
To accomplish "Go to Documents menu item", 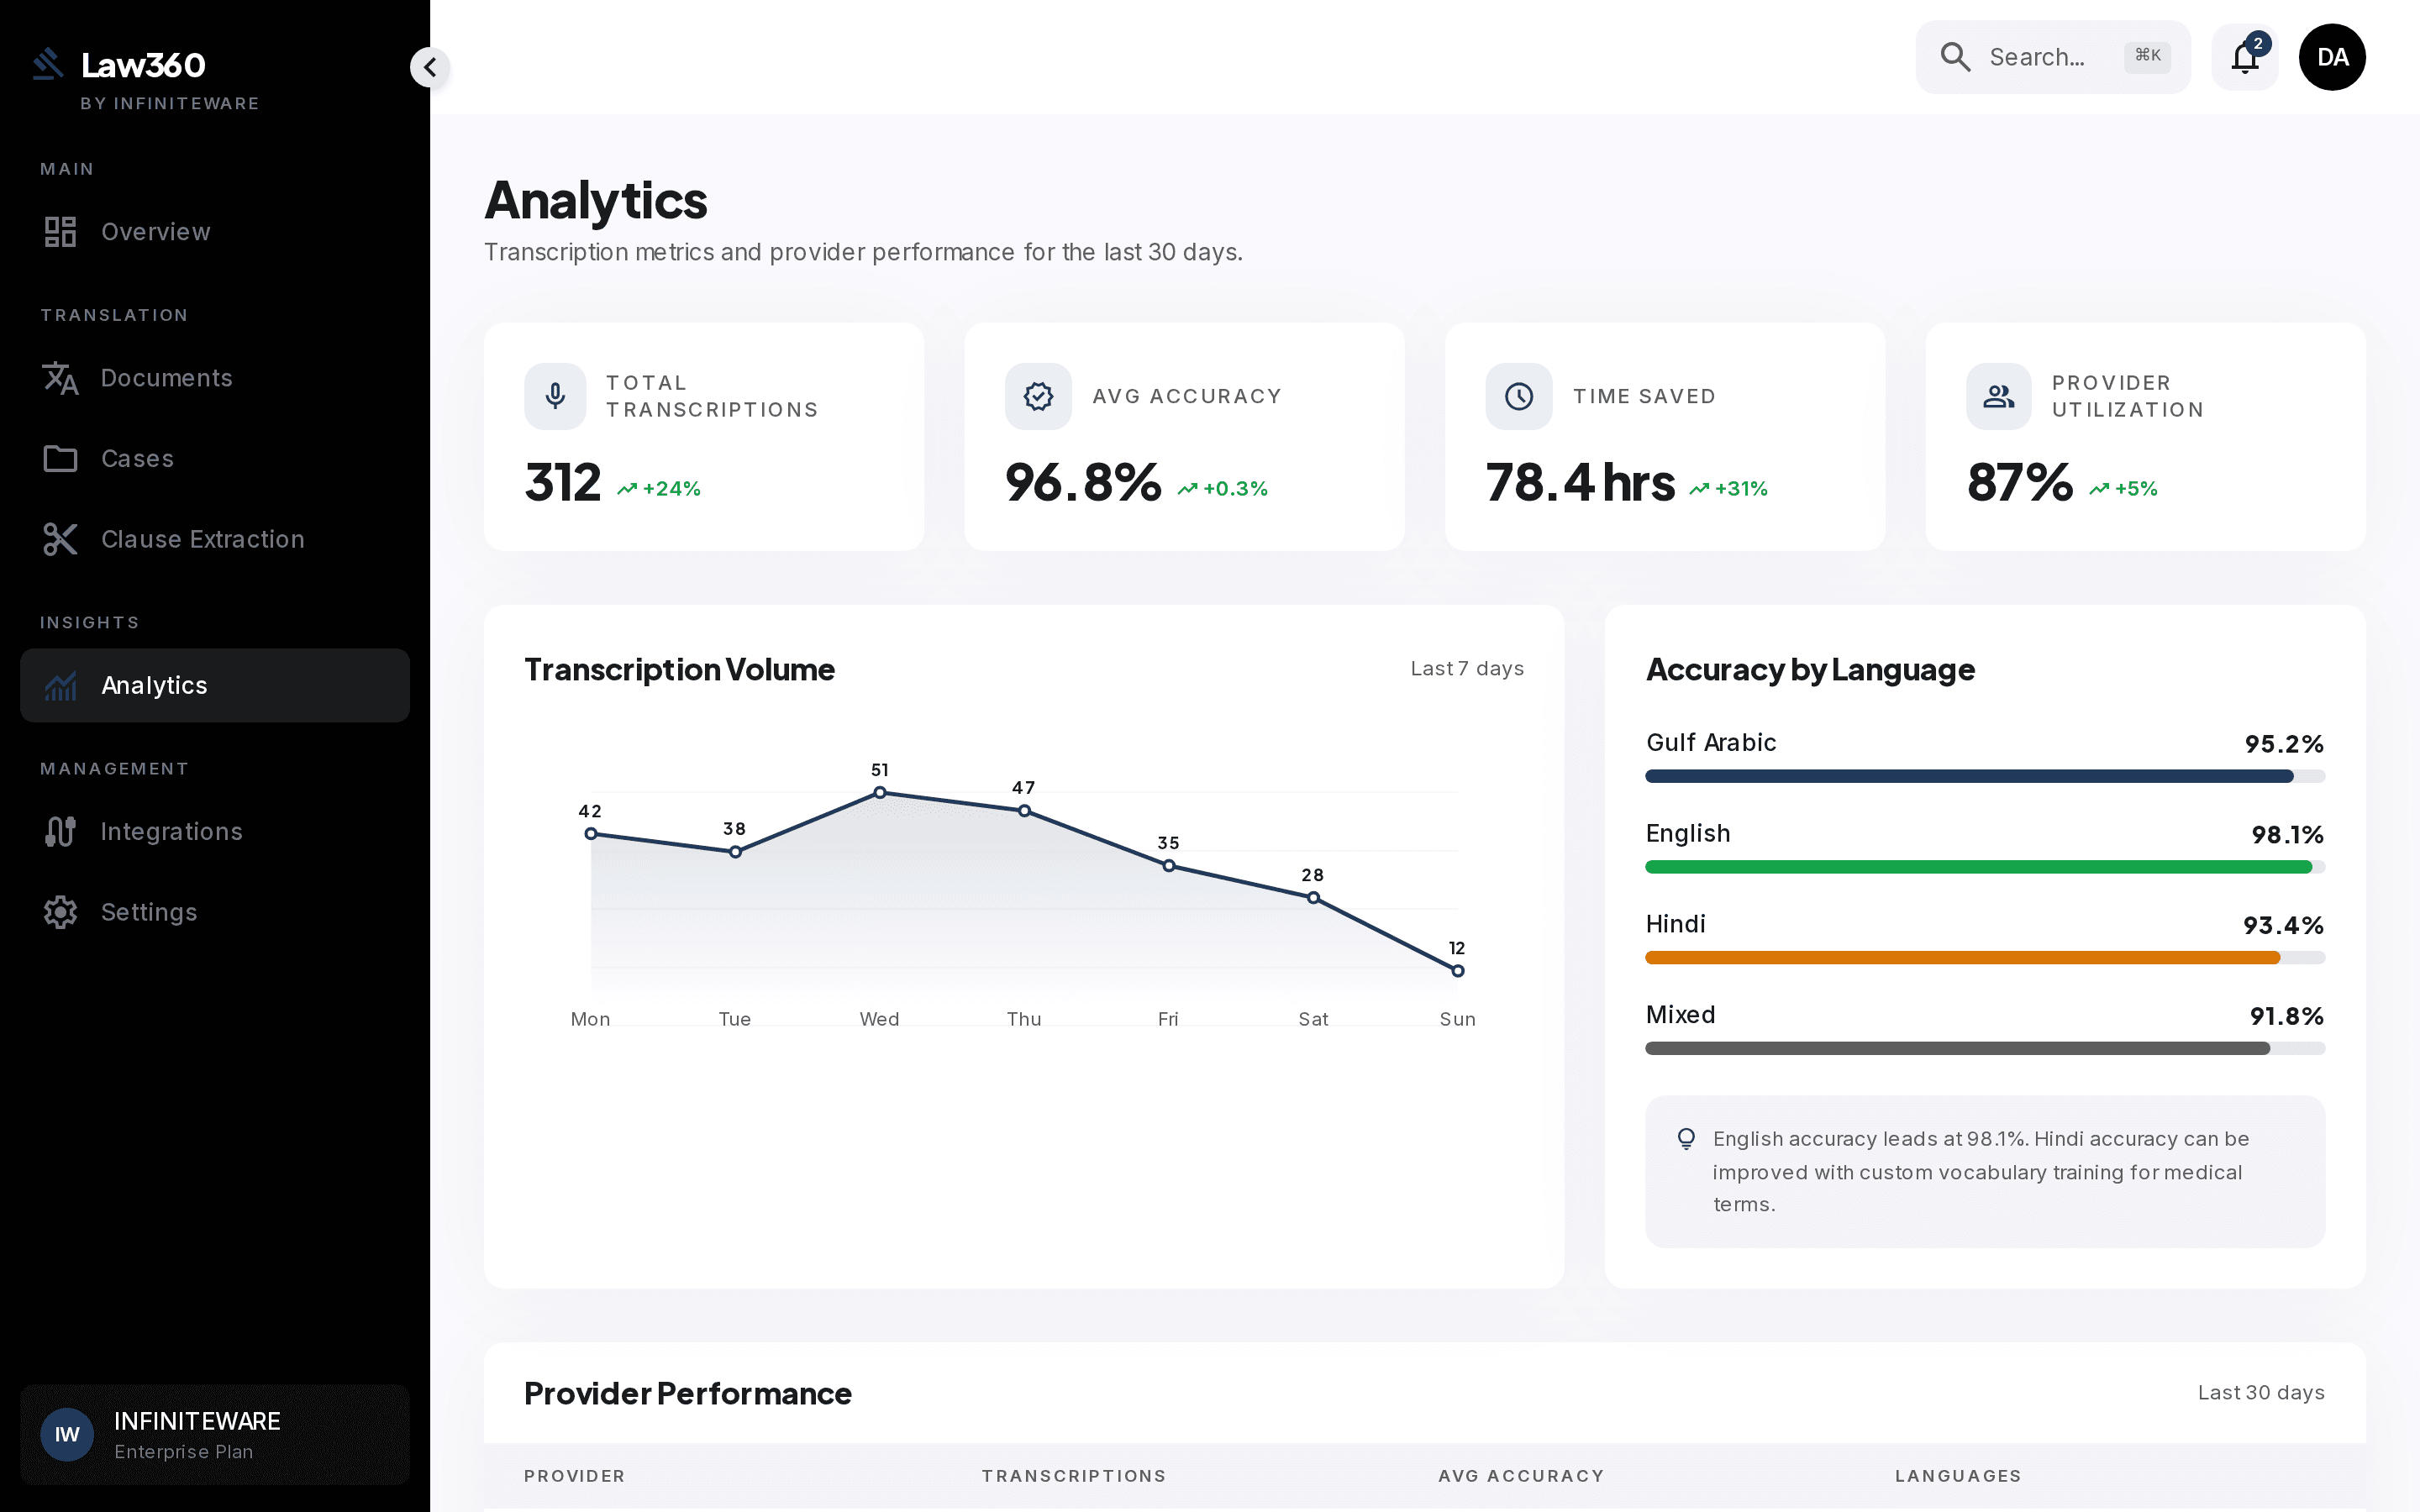I will (x=215, y=378).
